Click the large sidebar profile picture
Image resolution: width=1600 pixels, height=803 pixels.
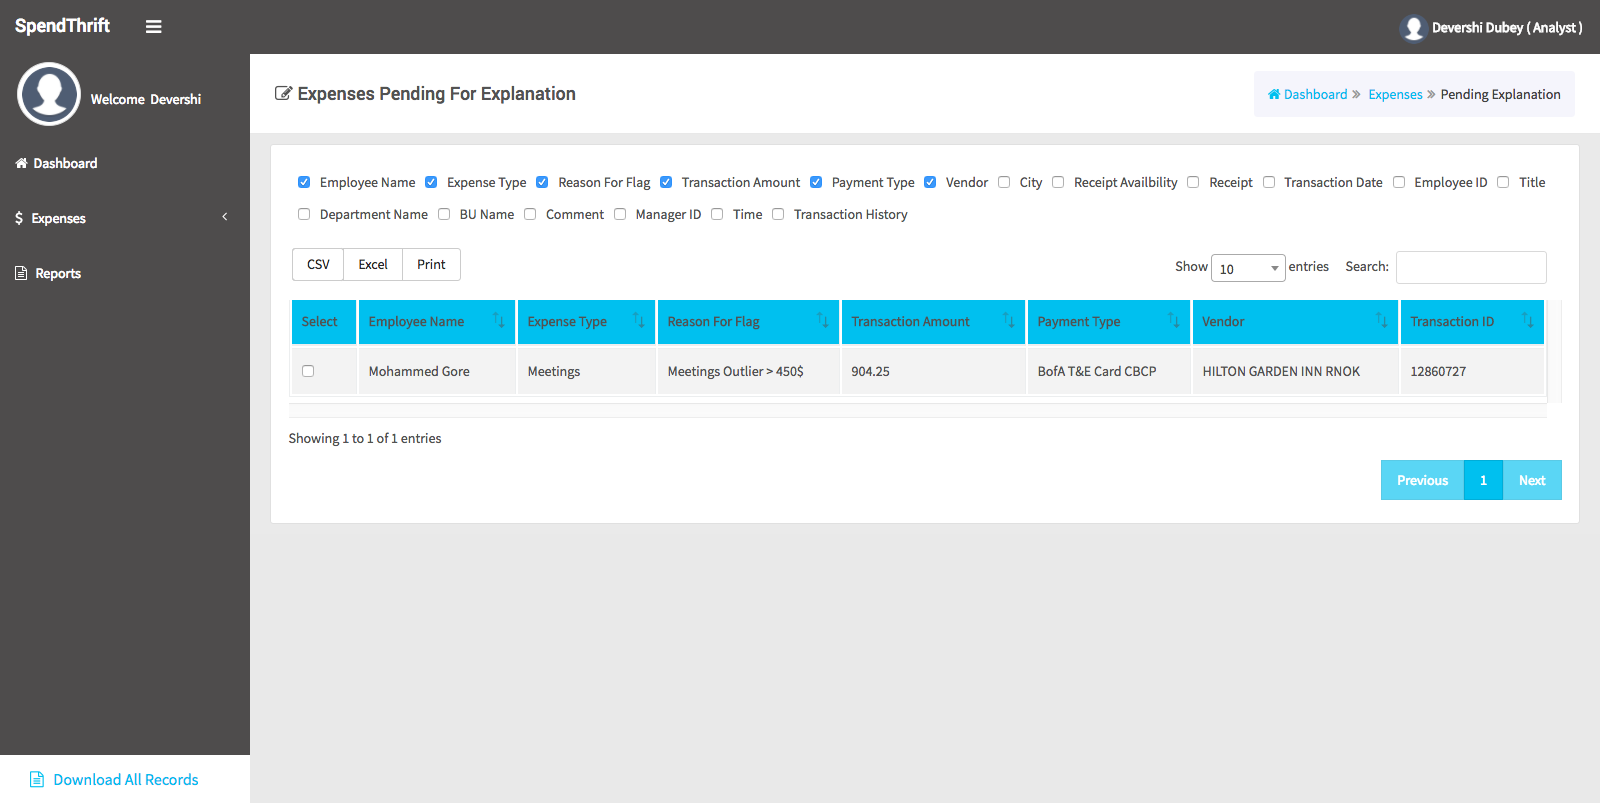tap(49, 94)
